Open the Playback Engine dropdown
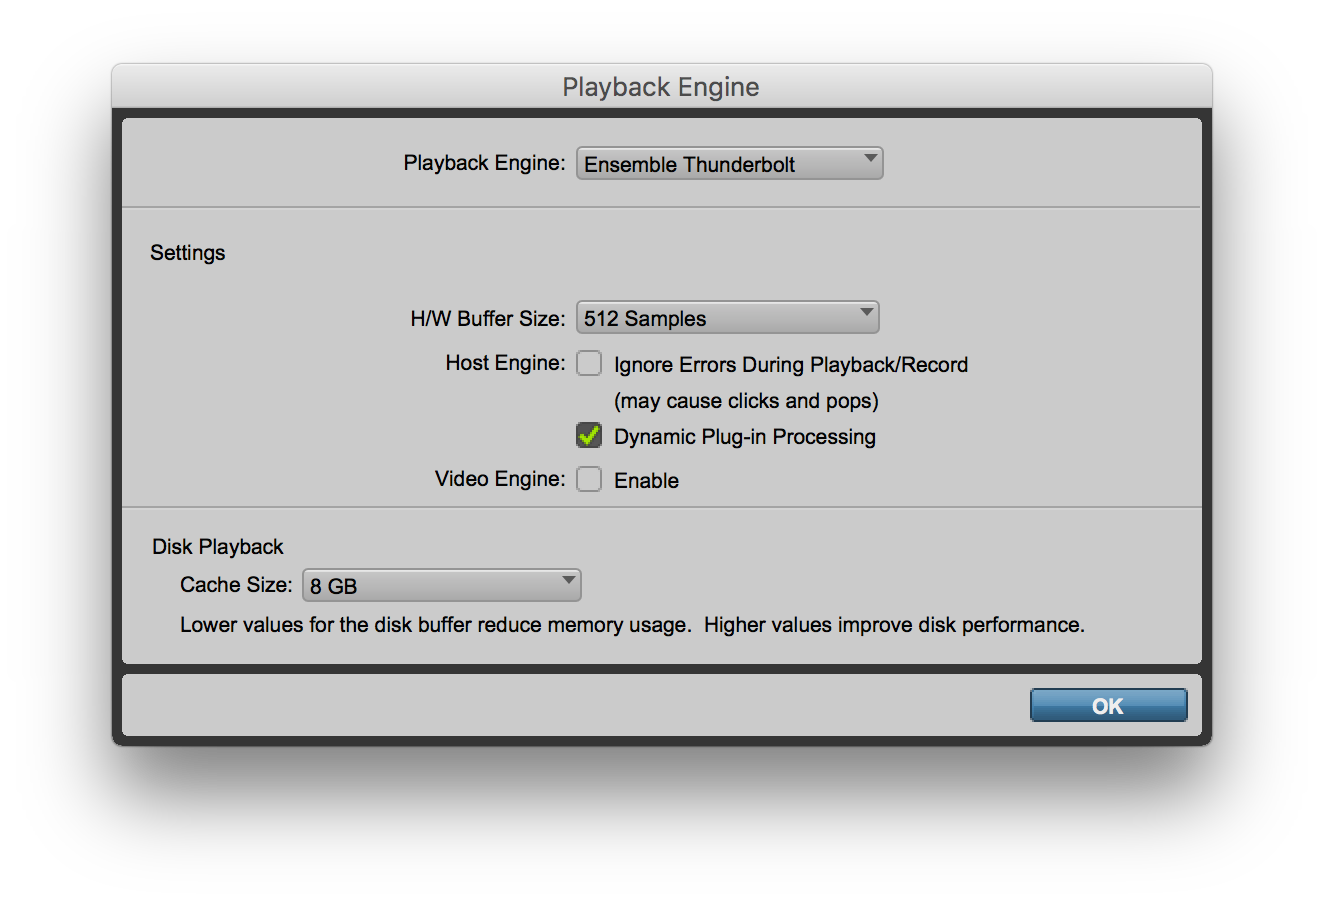Viewport: 1324px width, 906px height. click(729, 163)
